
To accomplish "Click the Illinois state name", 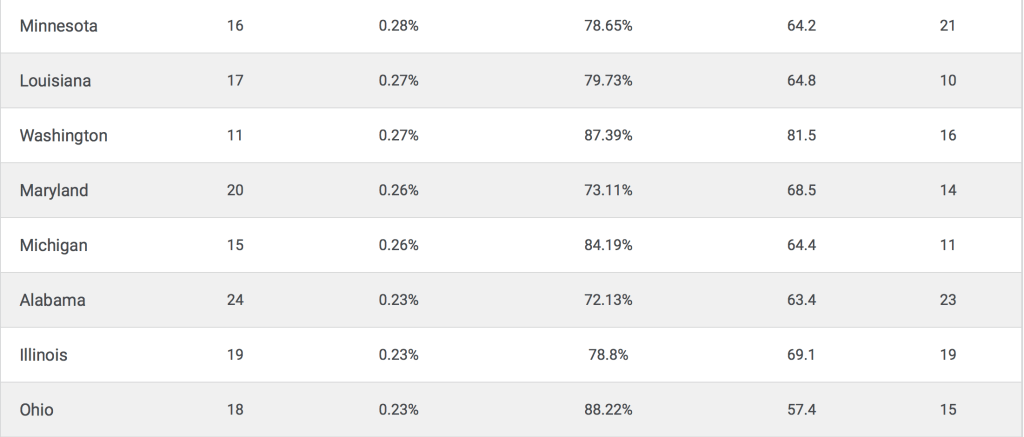I will (x=44, y=354).
